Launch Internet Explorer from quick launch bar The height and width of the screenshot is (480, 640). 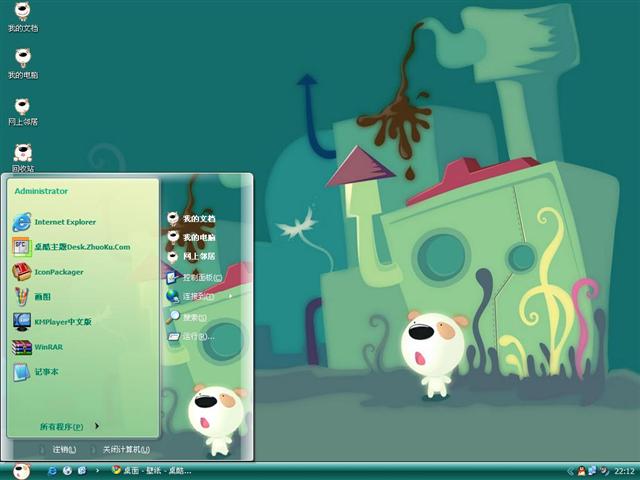[53, 471]
